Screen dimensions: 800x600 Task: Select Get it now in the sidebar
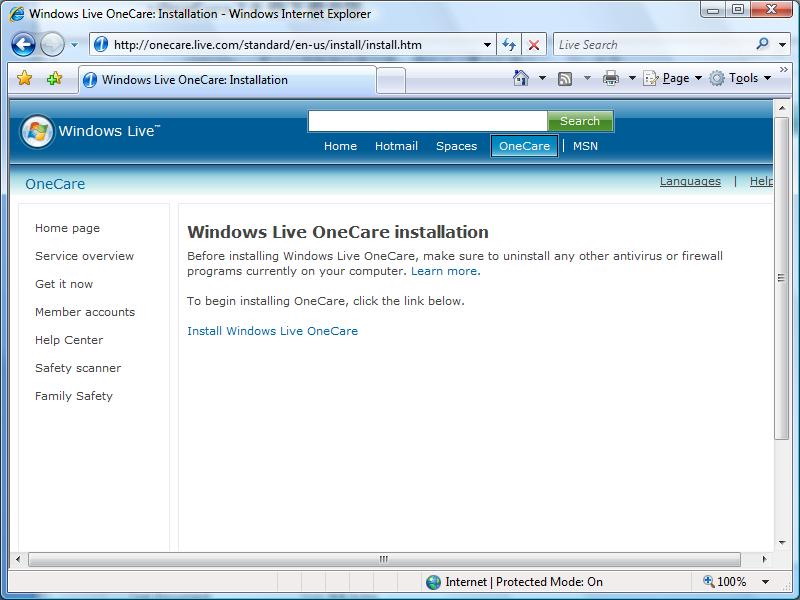(x=64, y=284)
